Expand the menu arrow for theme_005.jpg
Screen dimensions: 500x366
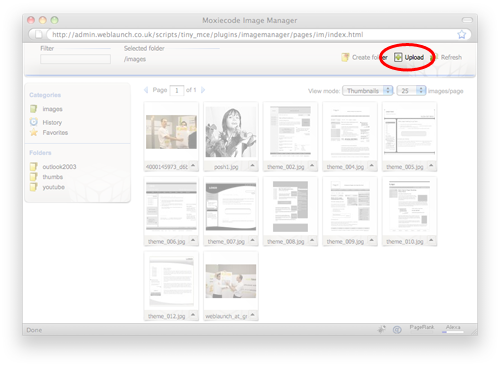(431, 166)
